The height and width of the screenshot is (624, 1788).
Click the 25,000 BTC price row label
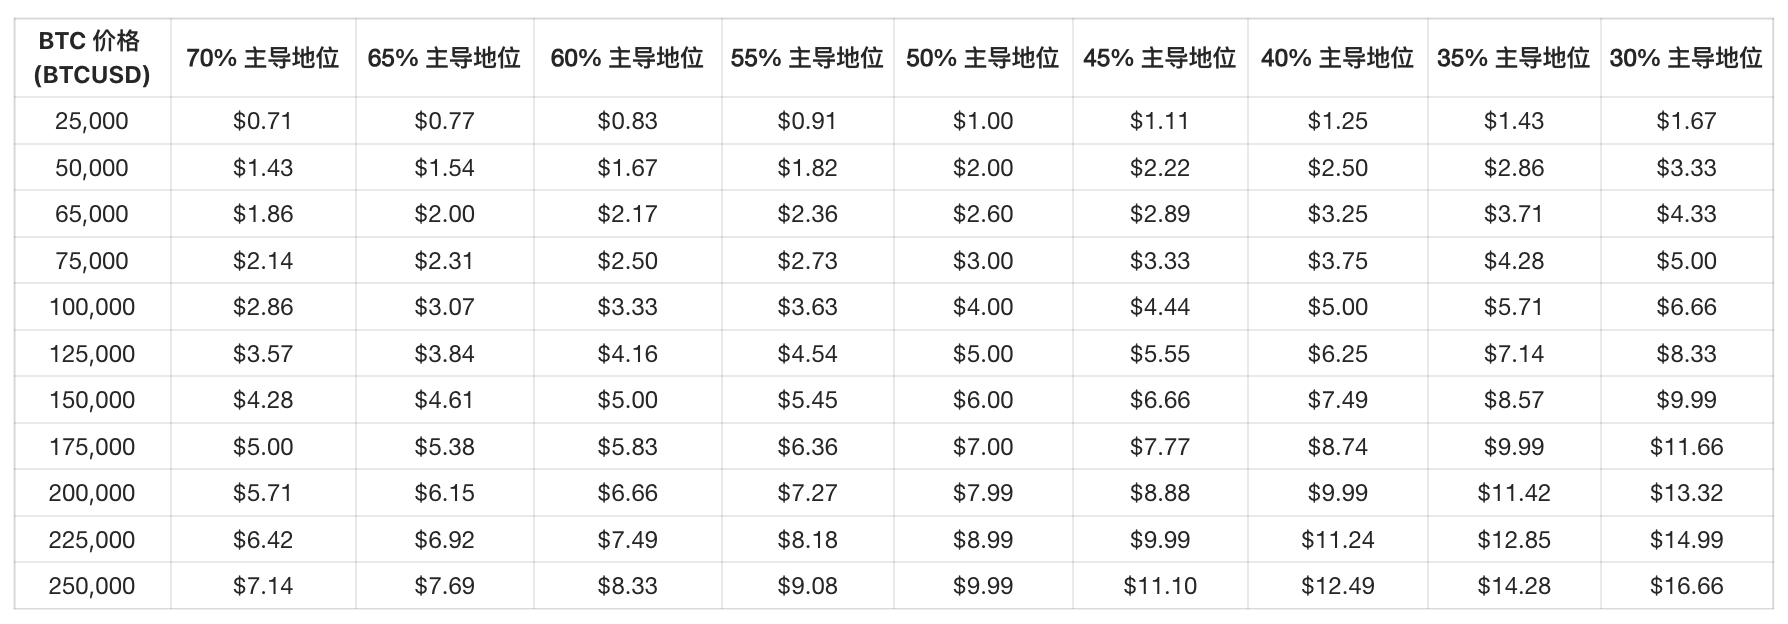92,121
